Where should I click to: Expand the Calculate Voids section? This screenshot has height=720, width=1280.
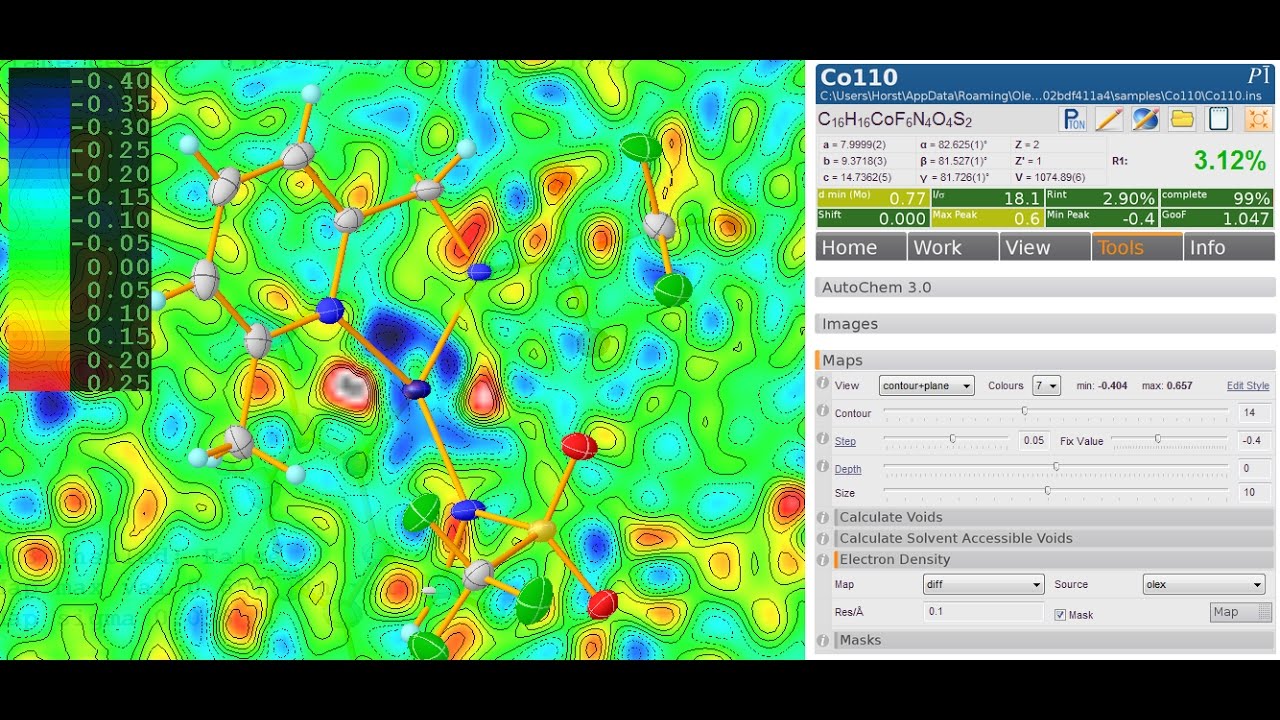click(1055, 517)
